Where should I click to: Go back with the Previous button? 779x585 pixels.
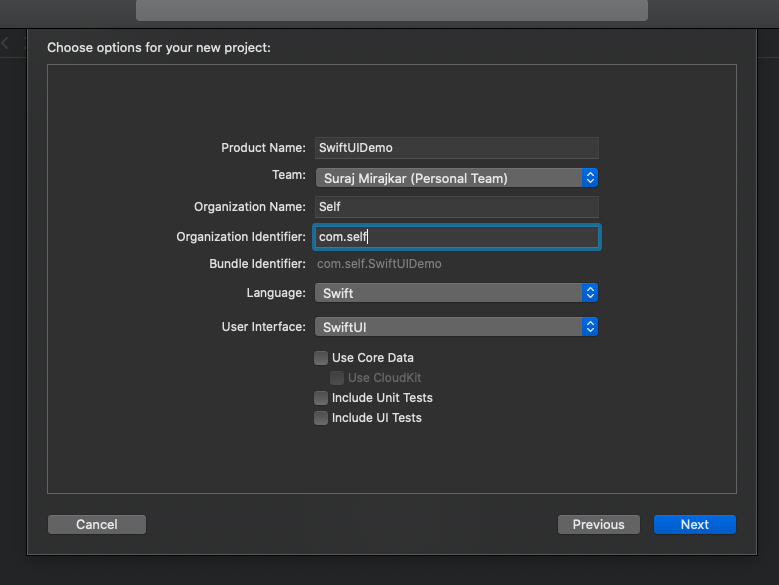(x=598, y=524)
